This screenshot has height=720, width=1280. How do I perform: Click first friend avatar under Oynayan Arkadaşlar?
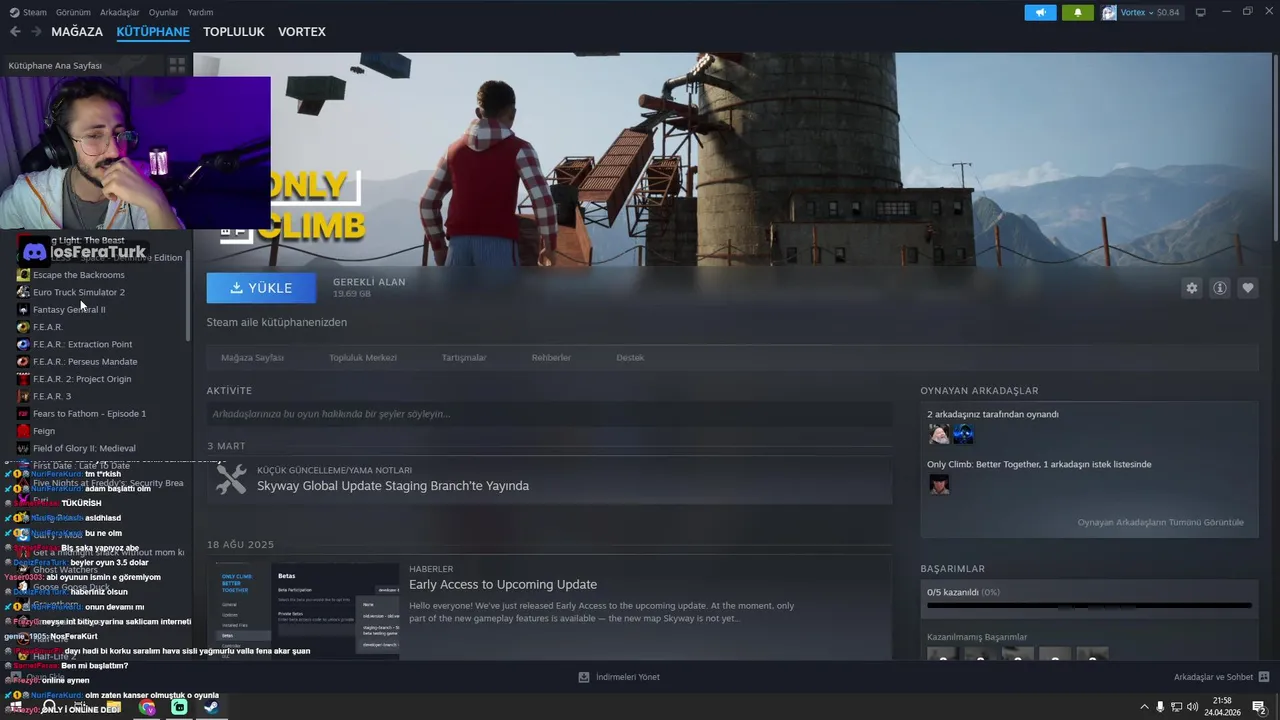click(x=939, y=434)
